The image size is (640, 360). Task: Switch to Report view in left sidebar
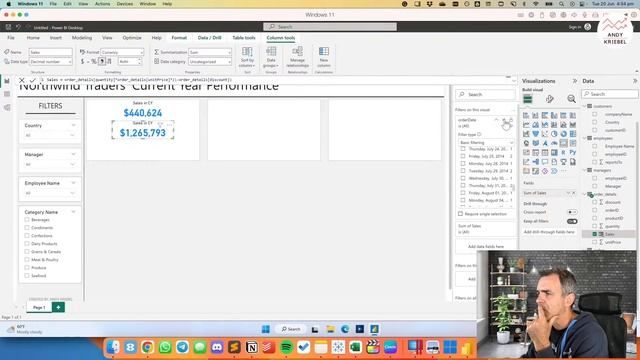pyautogui.click(x=7, y=81)
